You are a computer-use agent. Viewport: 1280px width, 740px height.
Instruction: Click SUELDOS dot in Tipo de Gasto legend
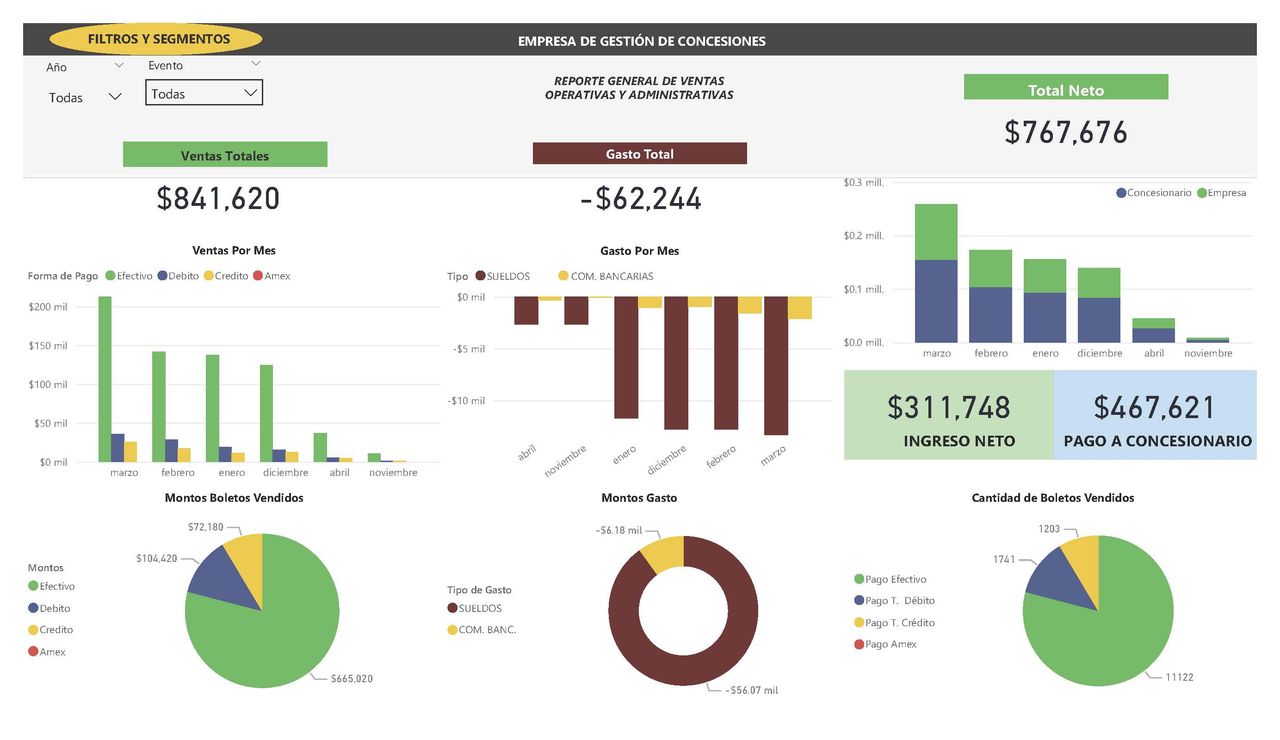tap(452, 608)
